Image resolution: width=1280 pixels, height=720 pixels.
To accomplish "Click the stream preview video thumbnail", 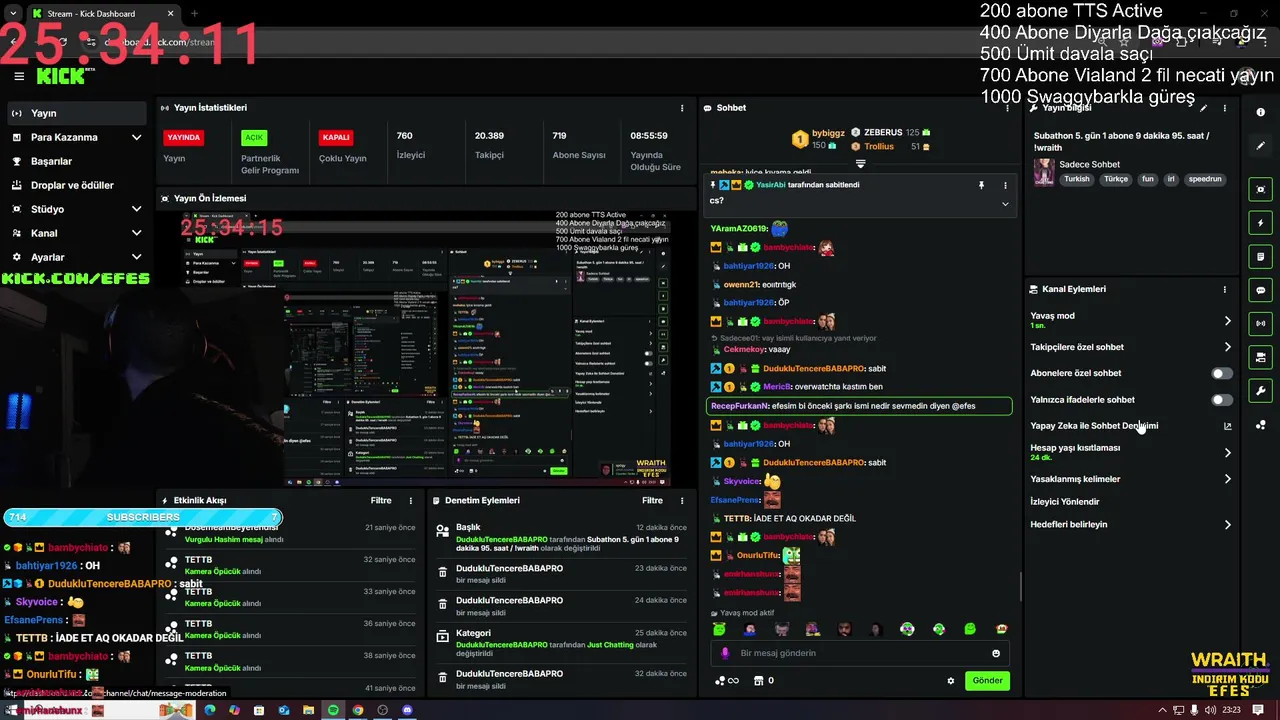I will [425, 348].
